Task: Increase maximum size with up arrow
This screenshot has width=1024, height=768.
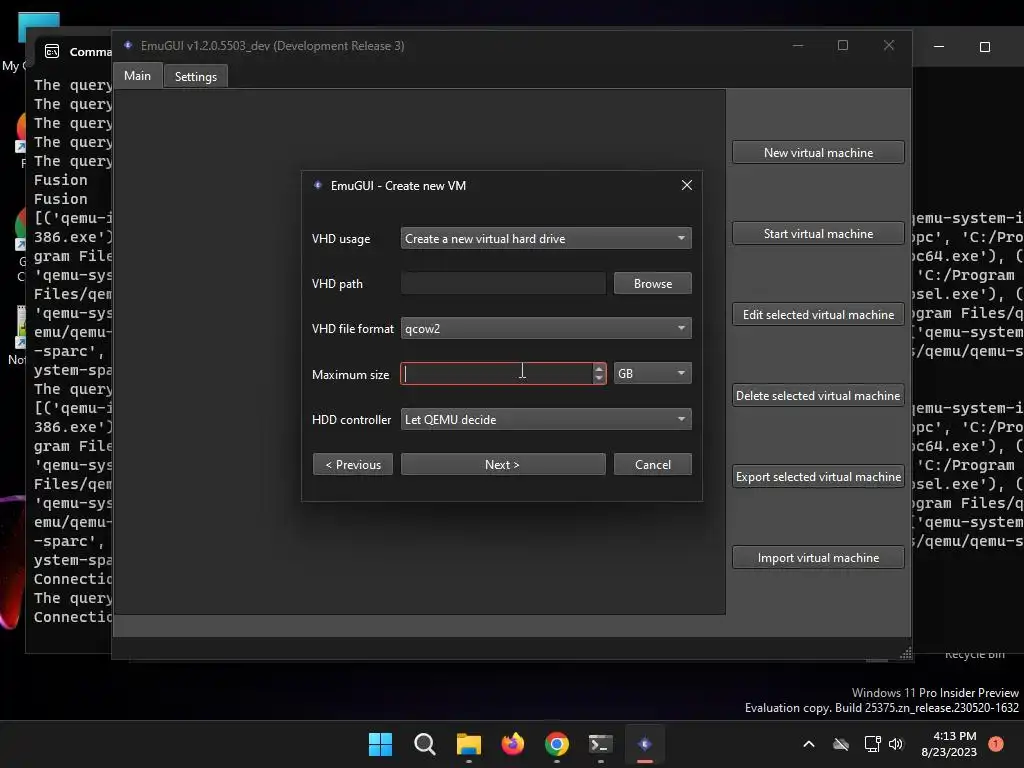Action: (599, 369)
